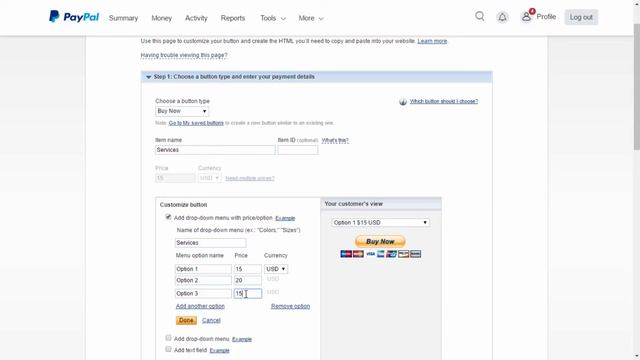Focus the Item ID field
This screenshot has width=640, height=360.
[x=298, y=150]
